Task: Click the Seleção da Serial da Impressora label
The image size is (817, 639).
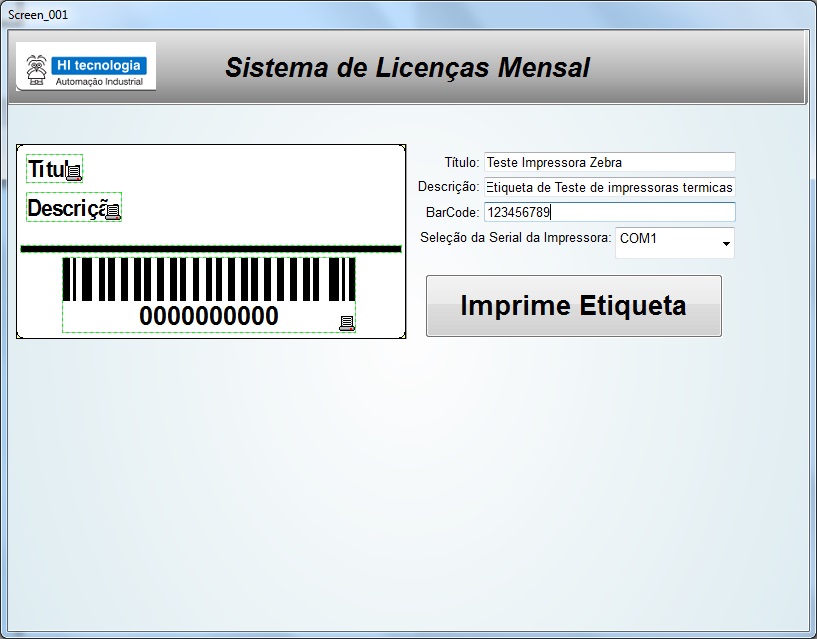Action: 516,238
